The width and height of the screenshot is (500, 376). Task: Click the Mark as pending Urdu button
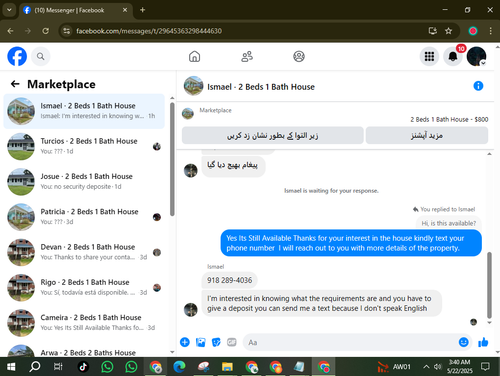pyautogui.click(x=273, y=135)
